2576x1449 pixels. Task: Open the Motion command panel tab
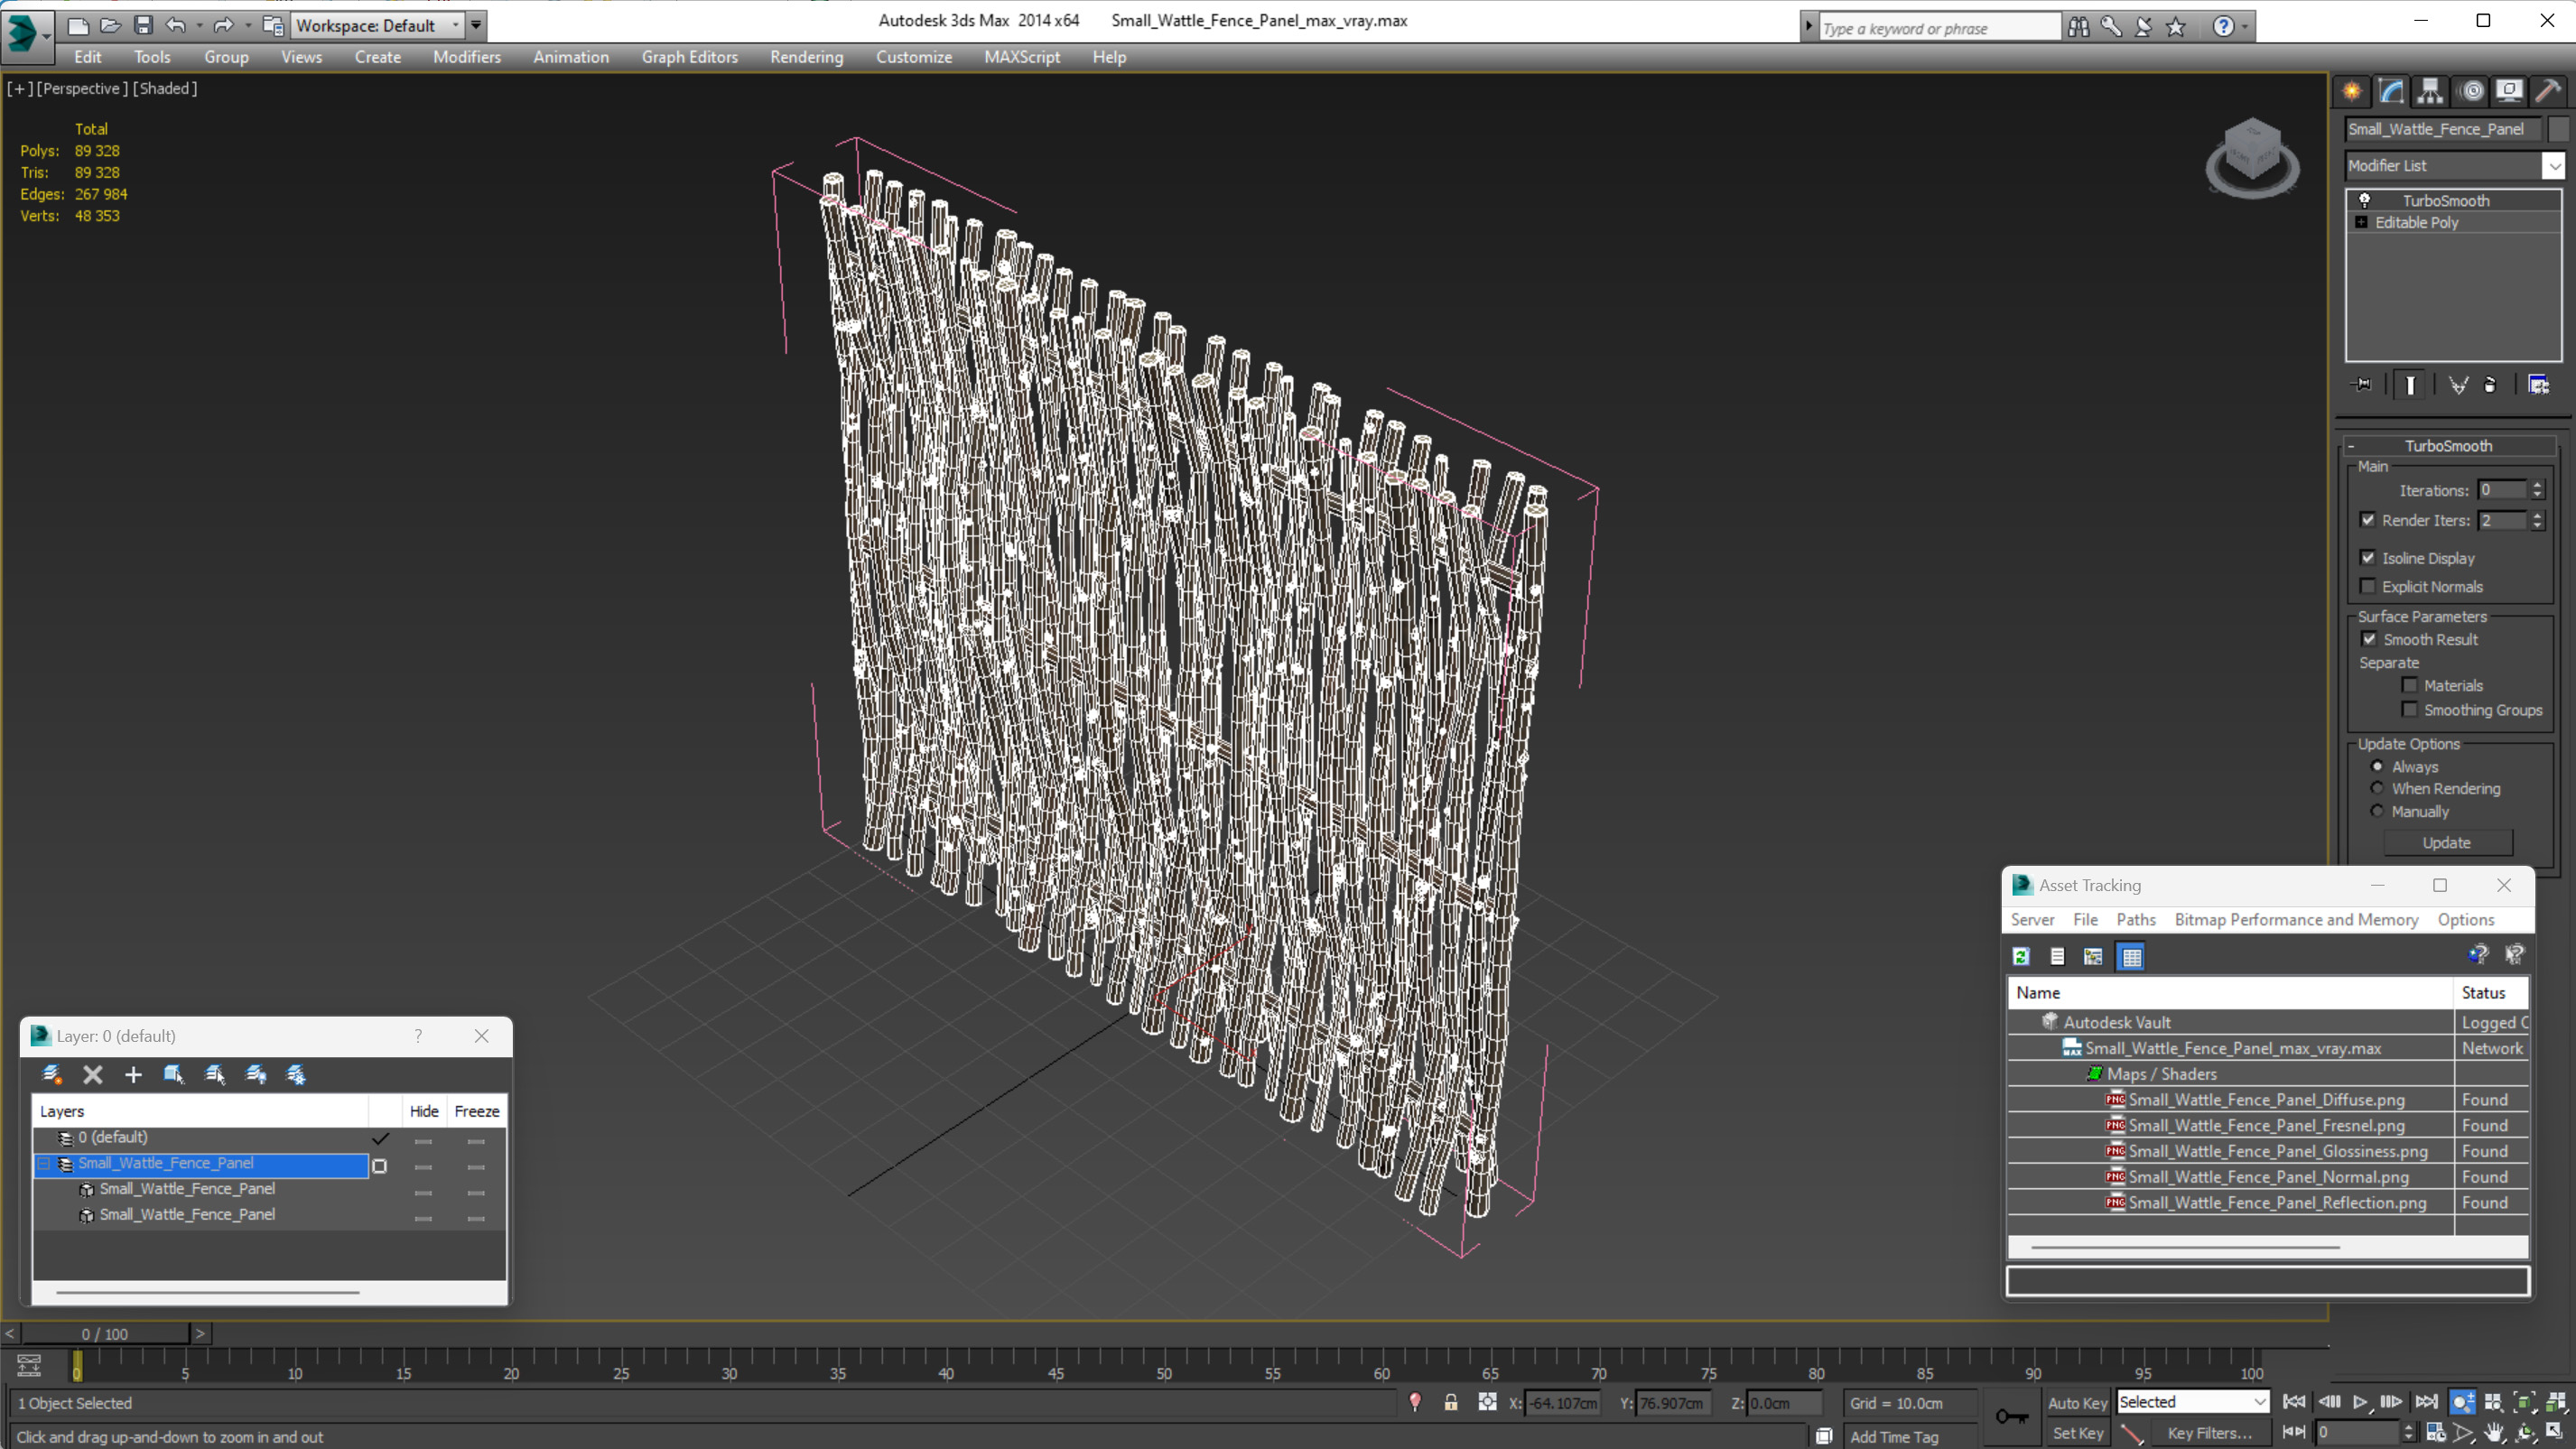pyautogui.click(x=2471, y=91)
